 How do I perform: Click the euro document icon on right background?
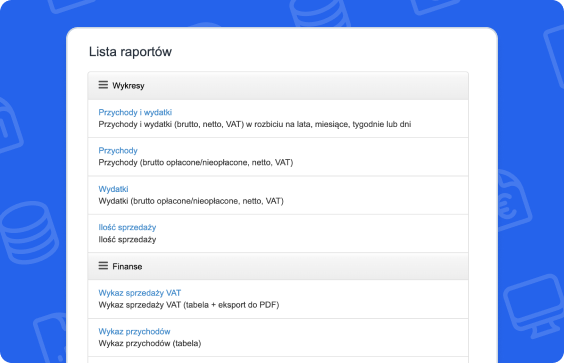[x=513, y=200]
